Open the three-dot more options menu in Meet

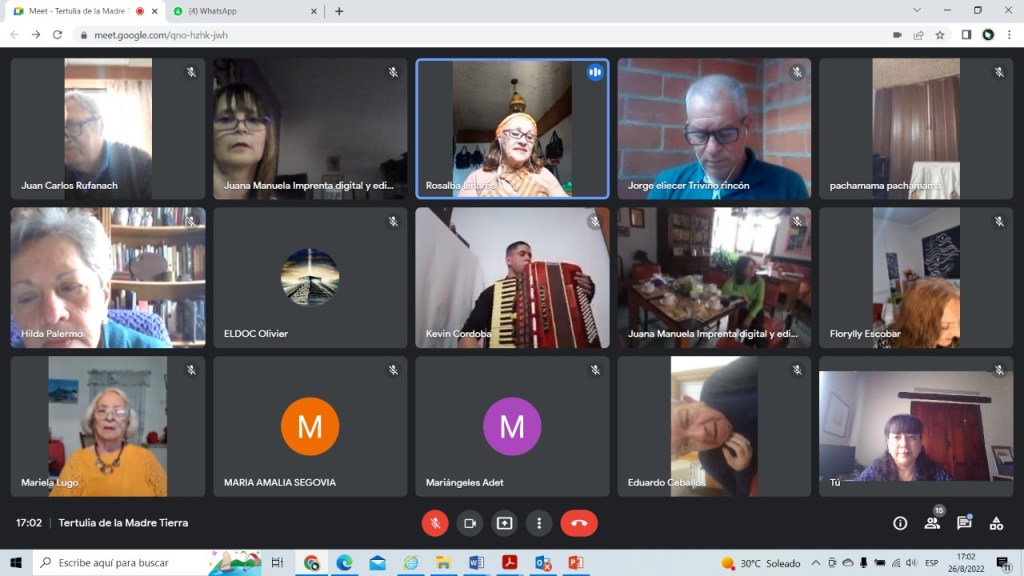tap(539, 523)
